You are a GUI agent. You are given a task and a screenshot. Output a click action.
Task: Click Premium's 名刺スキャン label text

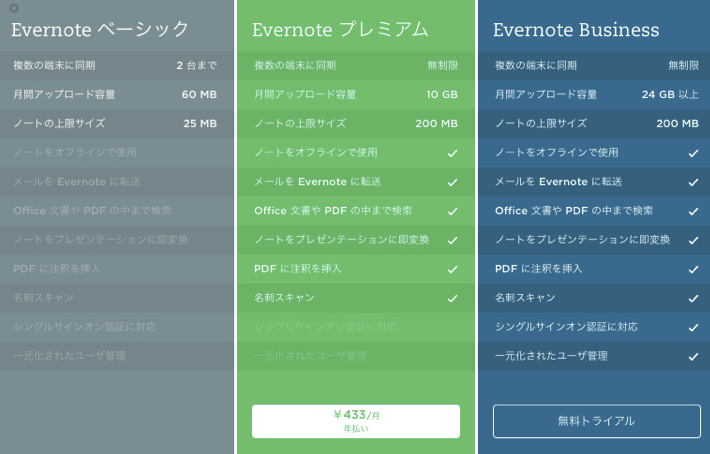click(284, 298)
